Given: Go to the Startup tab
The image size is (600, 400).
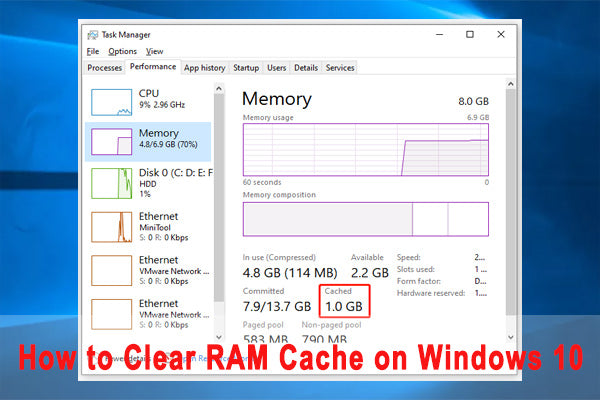Looking at the screenshot, I should [x=246, y=68].
